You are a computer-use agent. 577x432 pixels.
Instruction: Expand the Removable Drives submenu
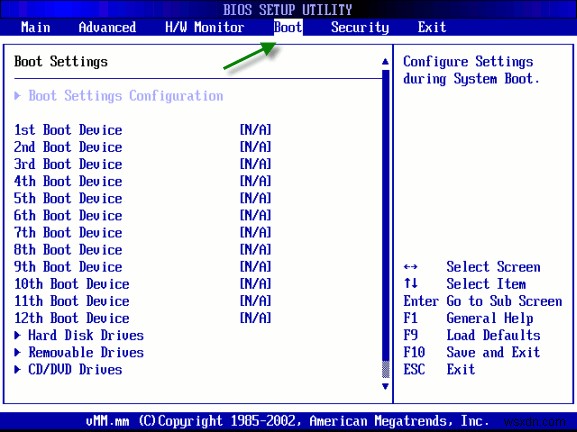86,353
